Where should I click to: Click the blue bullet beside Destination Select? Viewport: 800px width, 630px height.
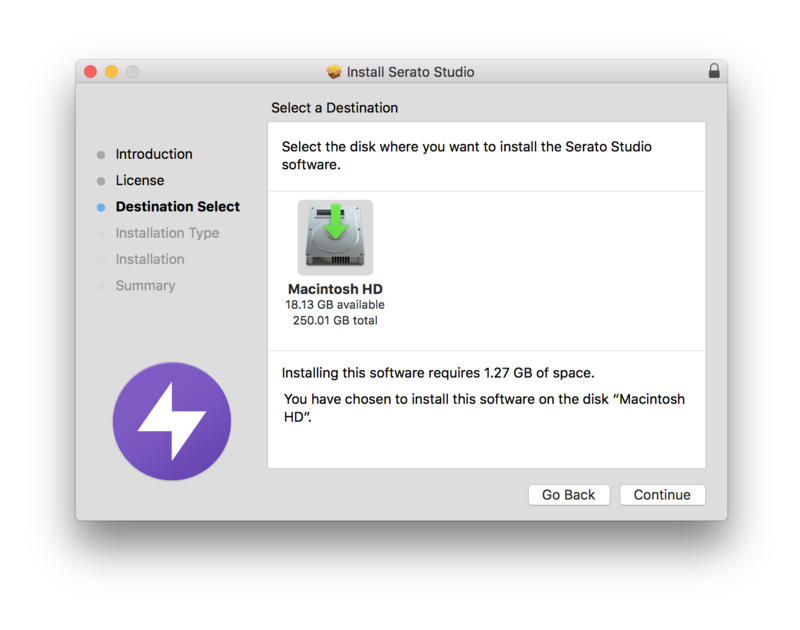point(100,207)
